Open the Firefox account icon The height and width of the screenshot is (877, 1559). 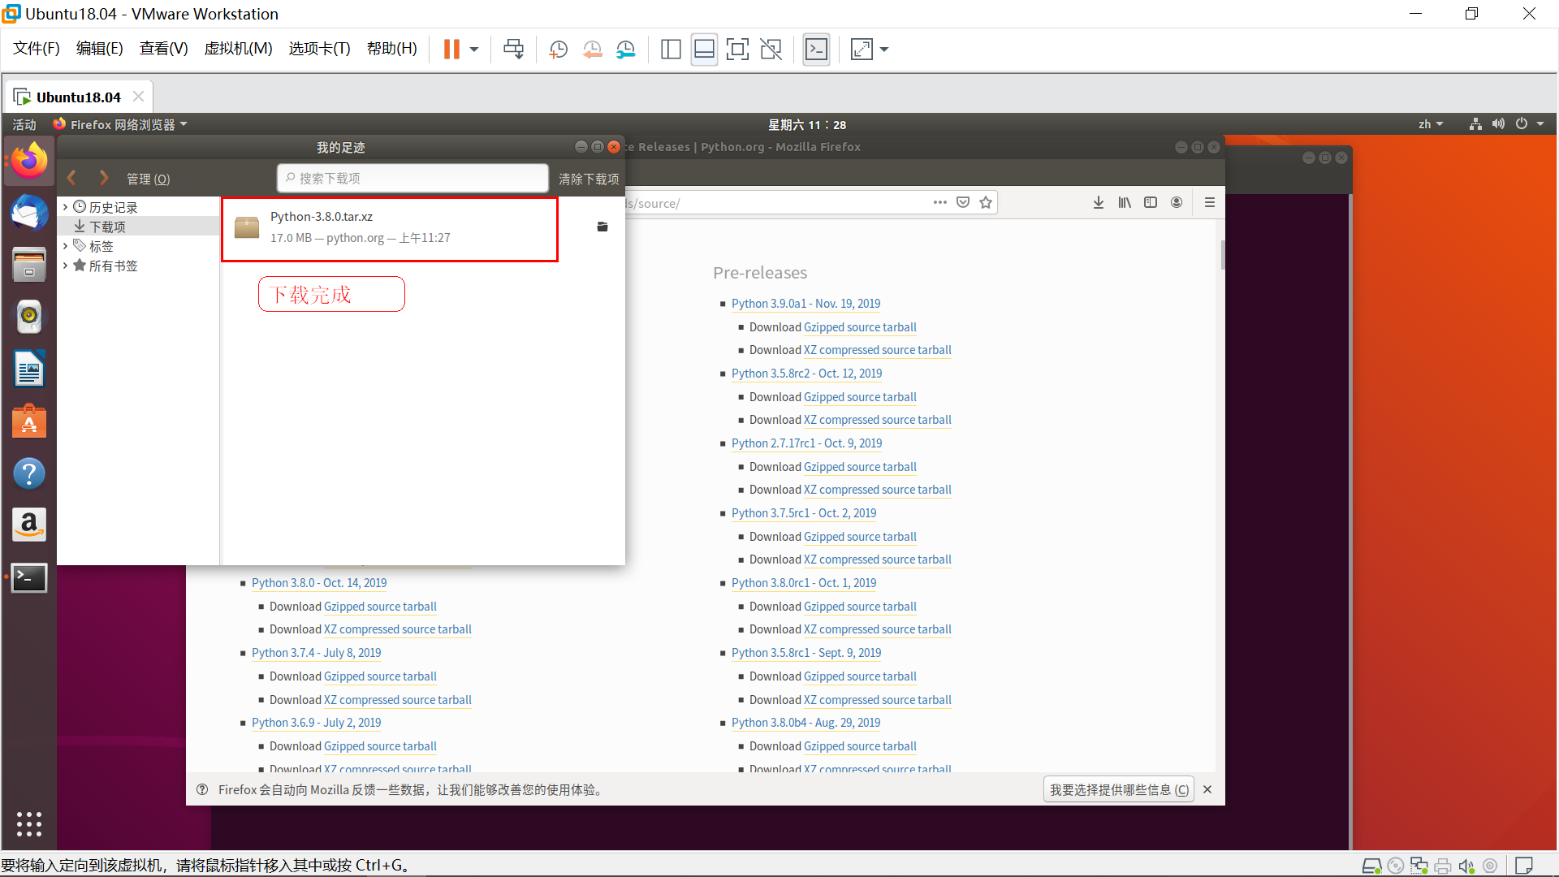point(1177,202)
